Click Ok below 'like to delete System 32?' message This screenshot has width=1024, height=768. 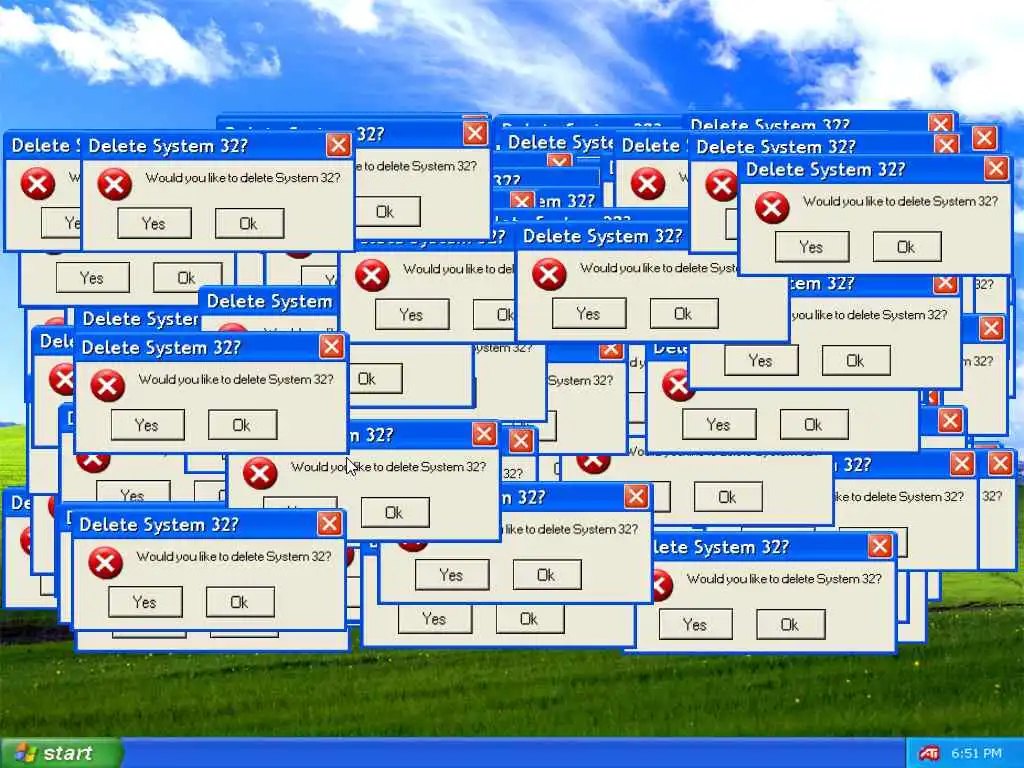coord(547,575)
